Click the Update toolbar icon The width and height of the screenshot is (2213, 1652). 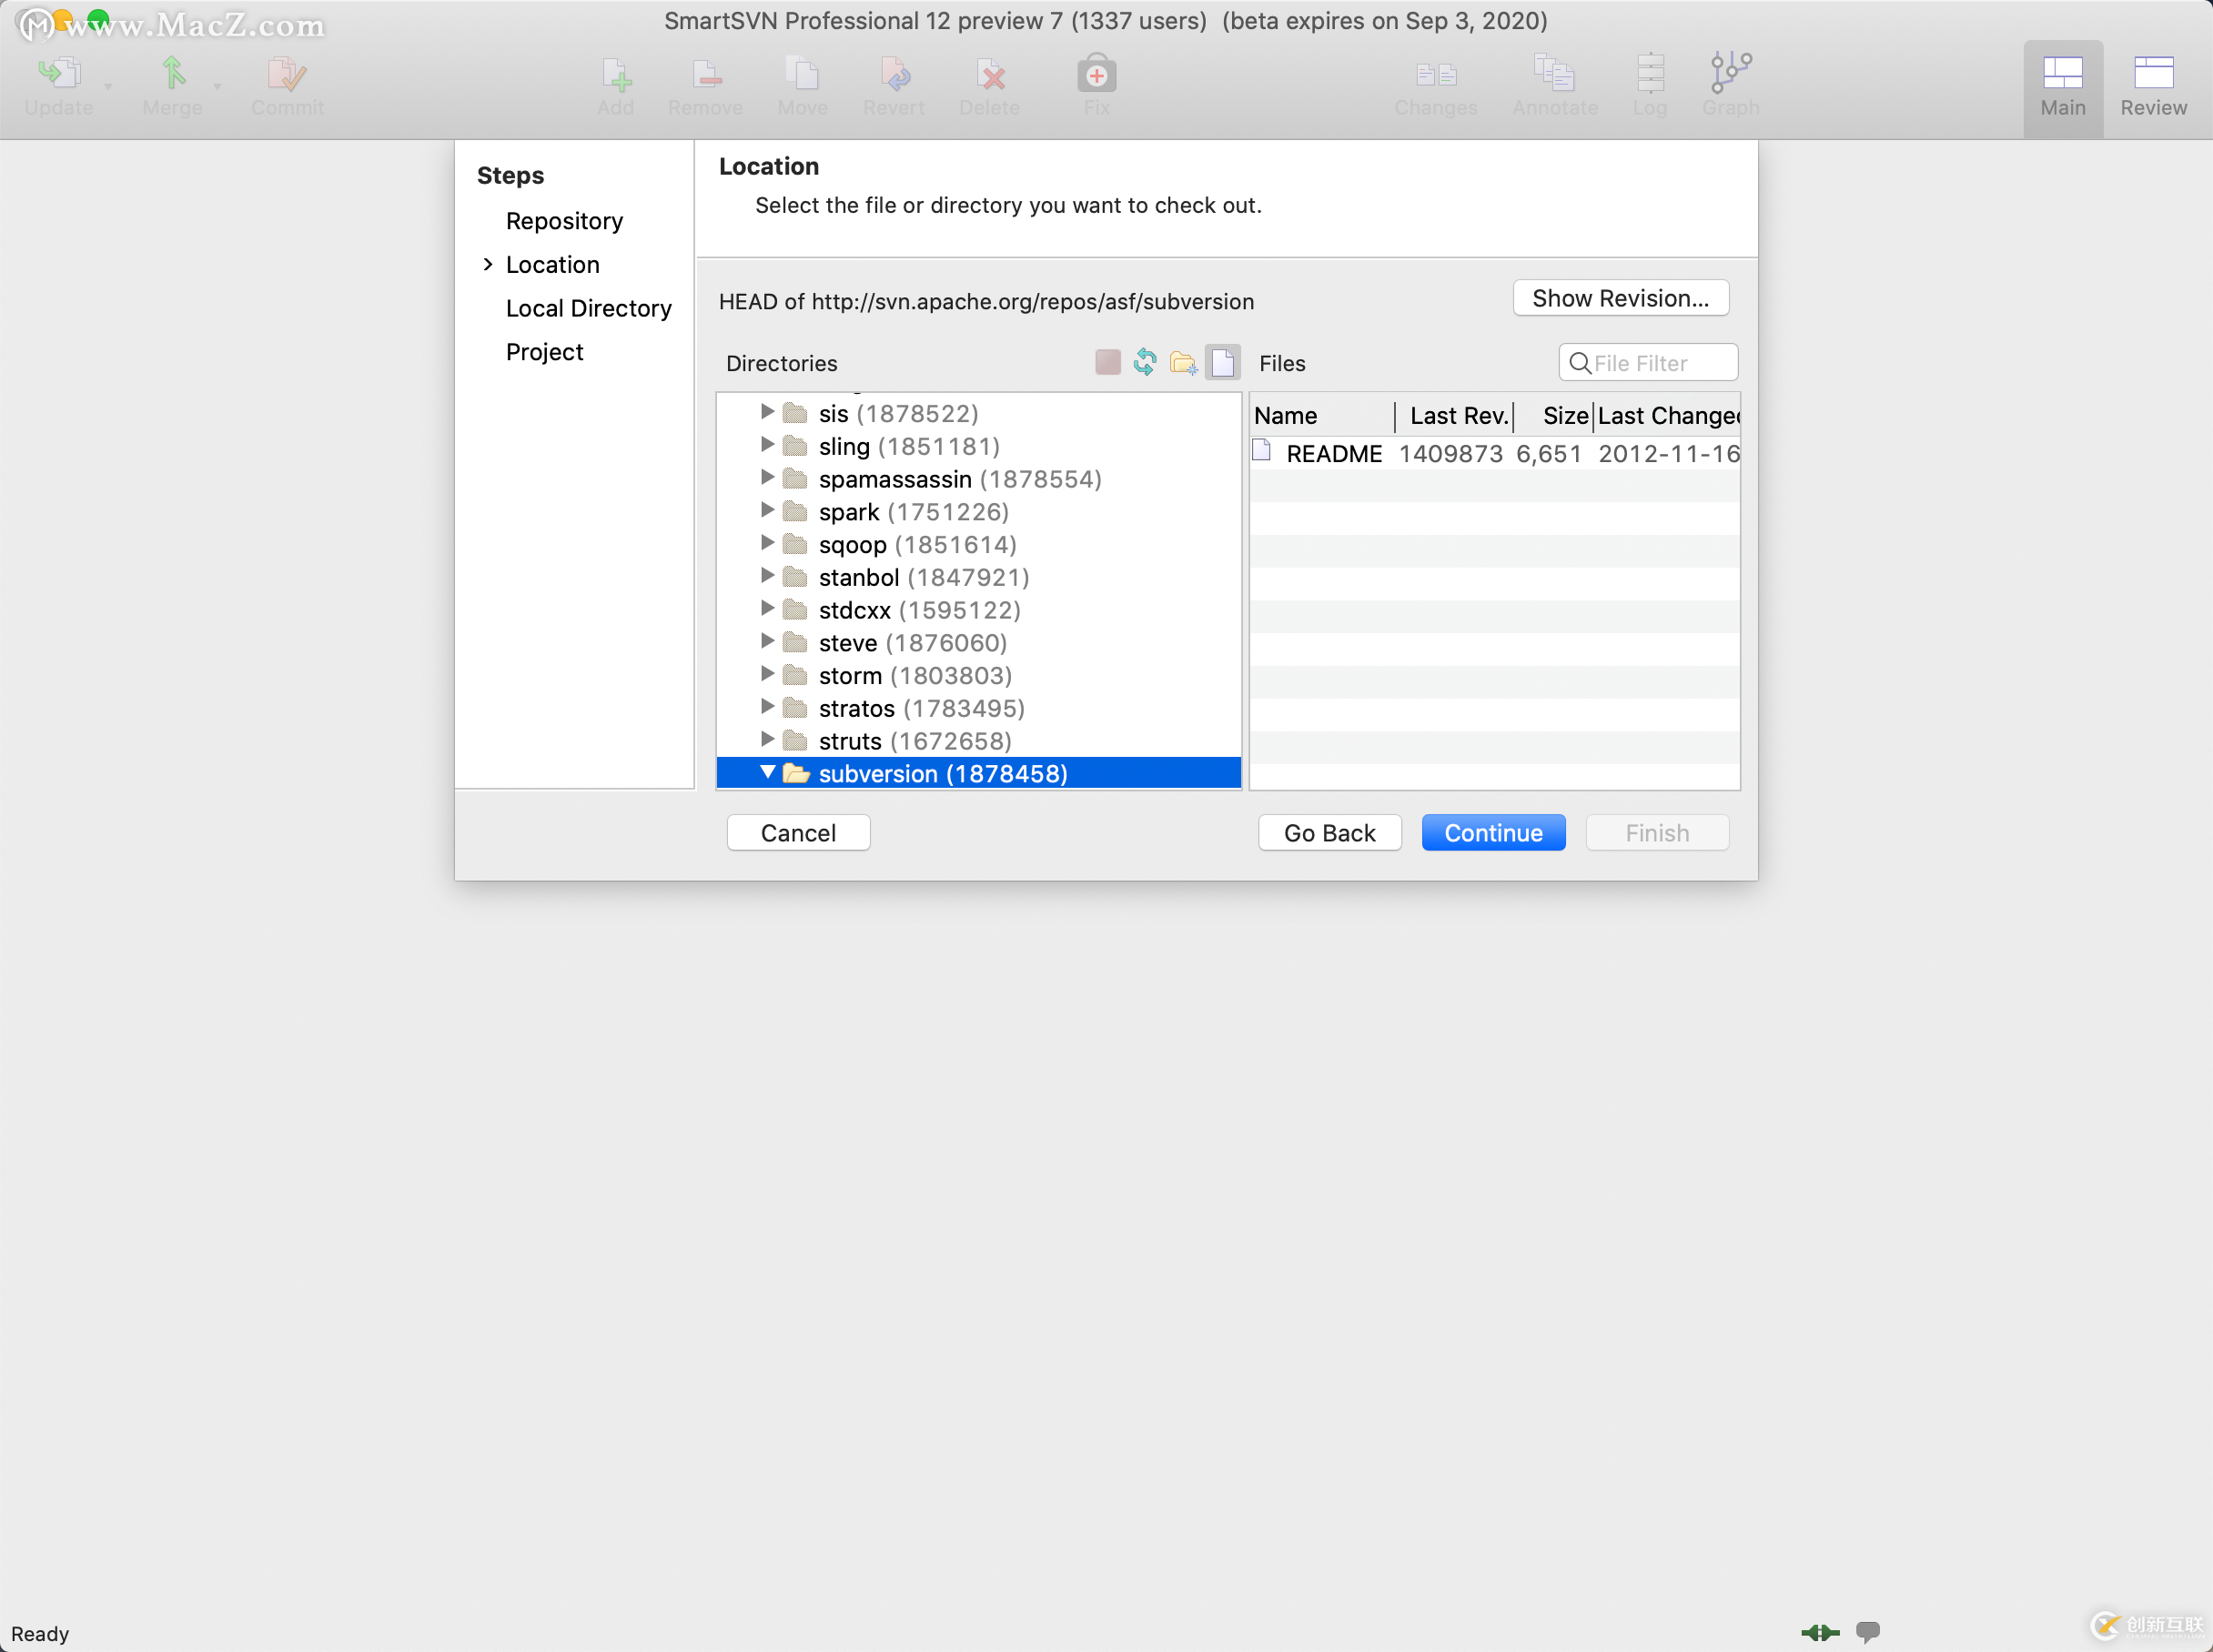[59, 74]
